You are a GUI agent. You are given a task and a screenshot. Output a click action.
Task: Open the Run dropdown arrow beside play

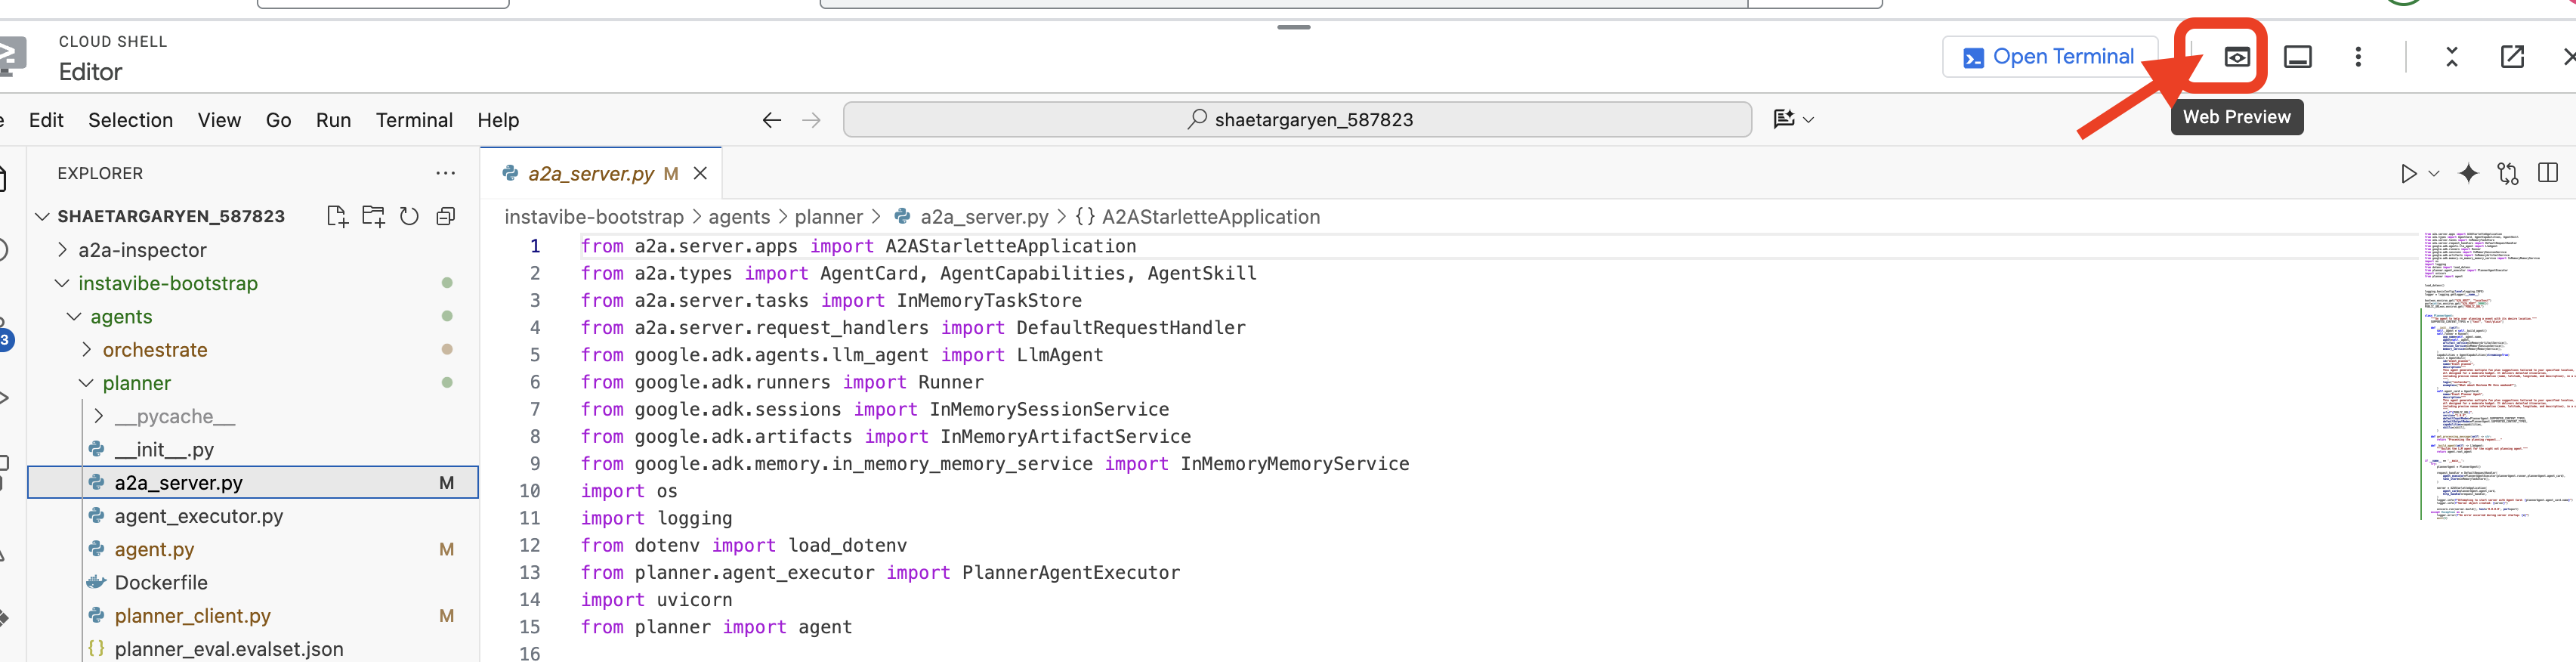(2433, 174)
